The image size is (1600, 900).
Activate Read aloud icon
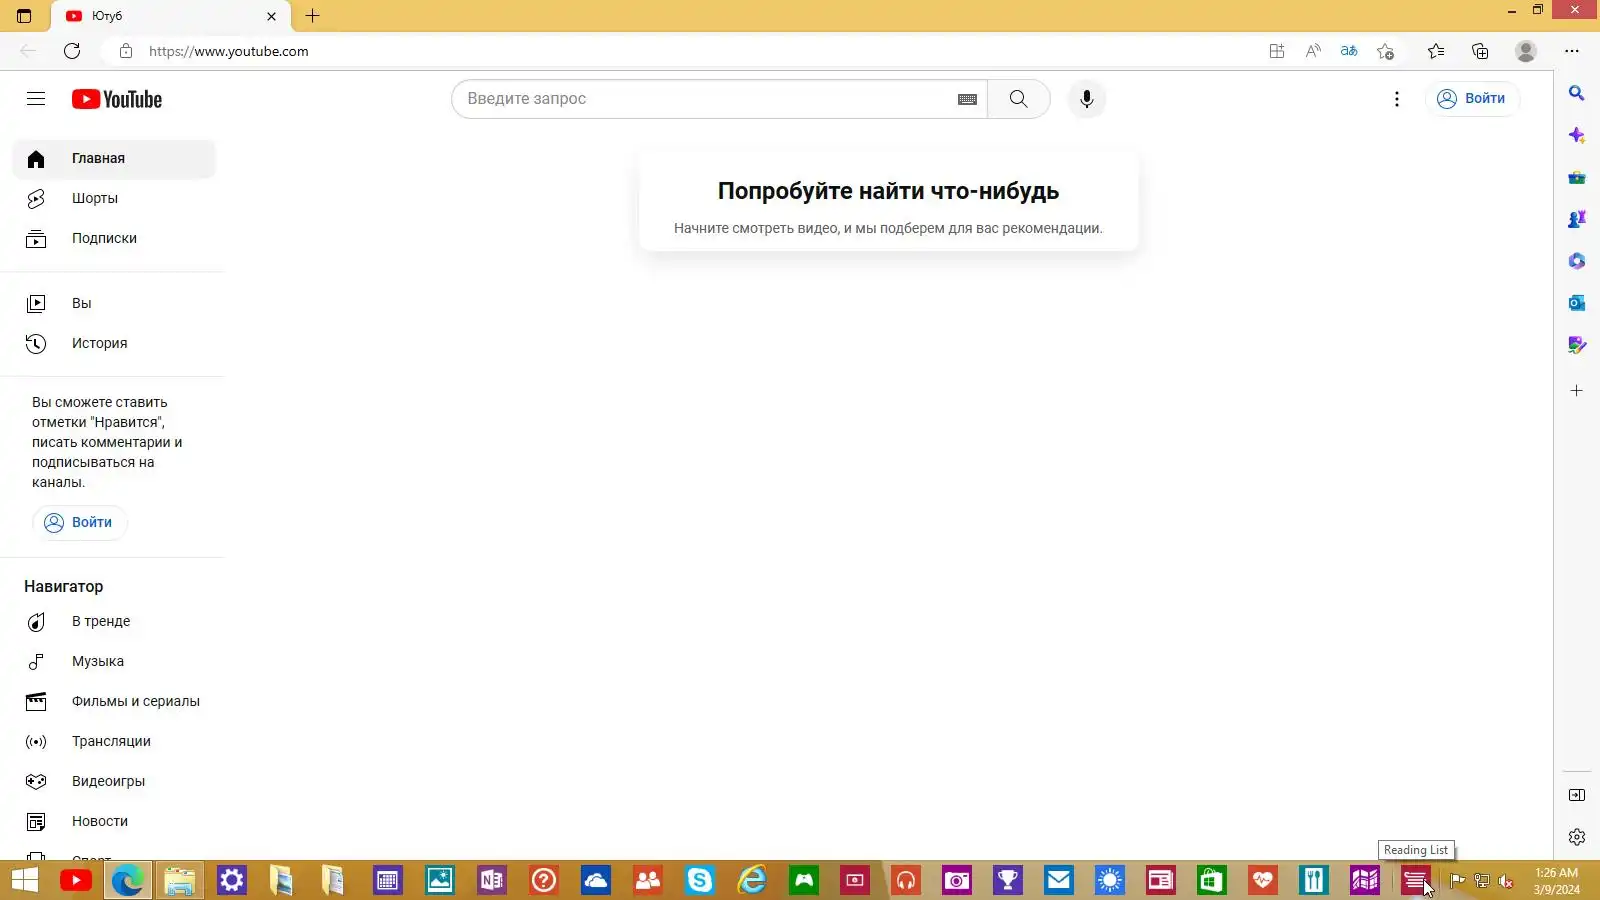(1313, 51)
